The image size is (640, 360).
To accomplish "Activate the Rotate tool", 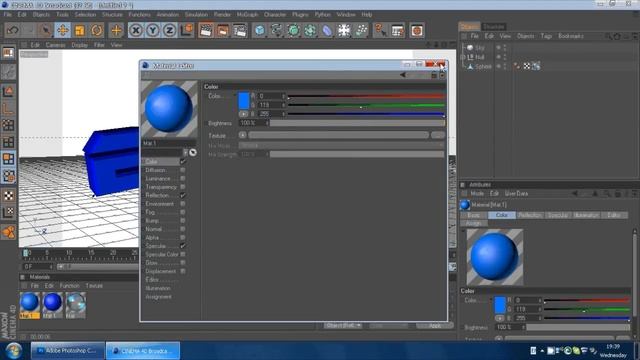I will (97, 30).
